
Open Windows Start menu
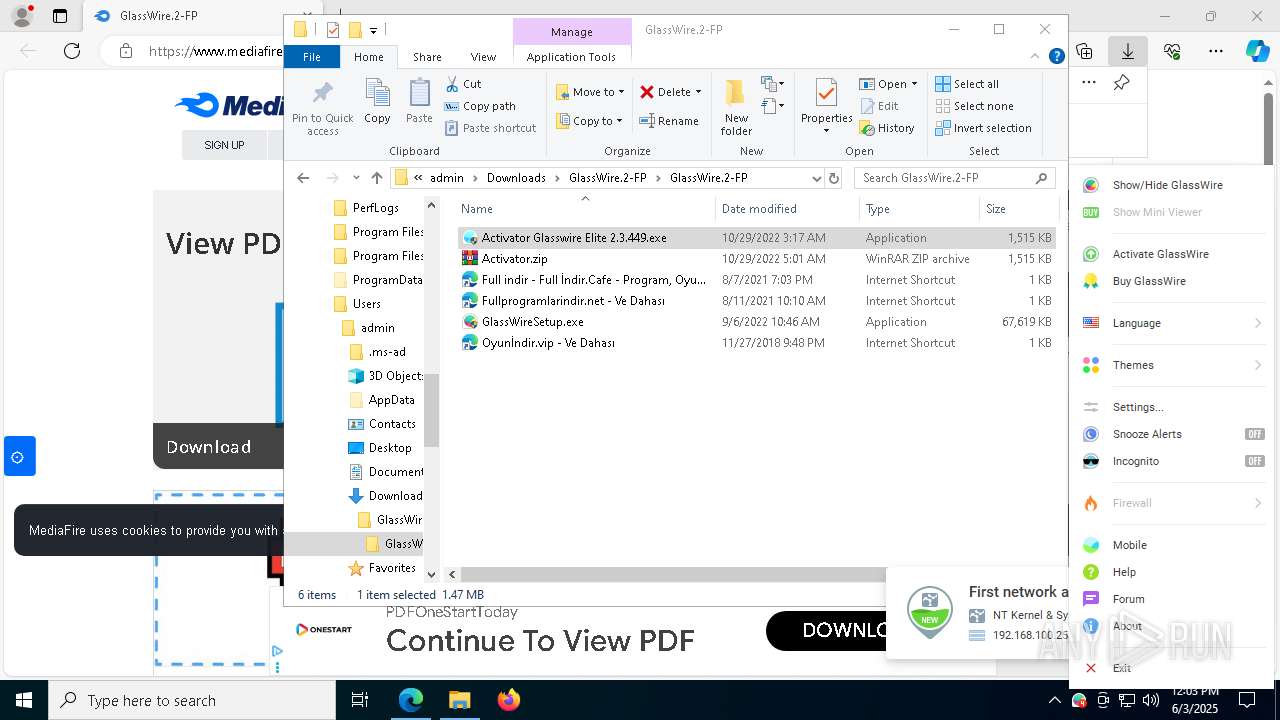[x=24, y=700]
